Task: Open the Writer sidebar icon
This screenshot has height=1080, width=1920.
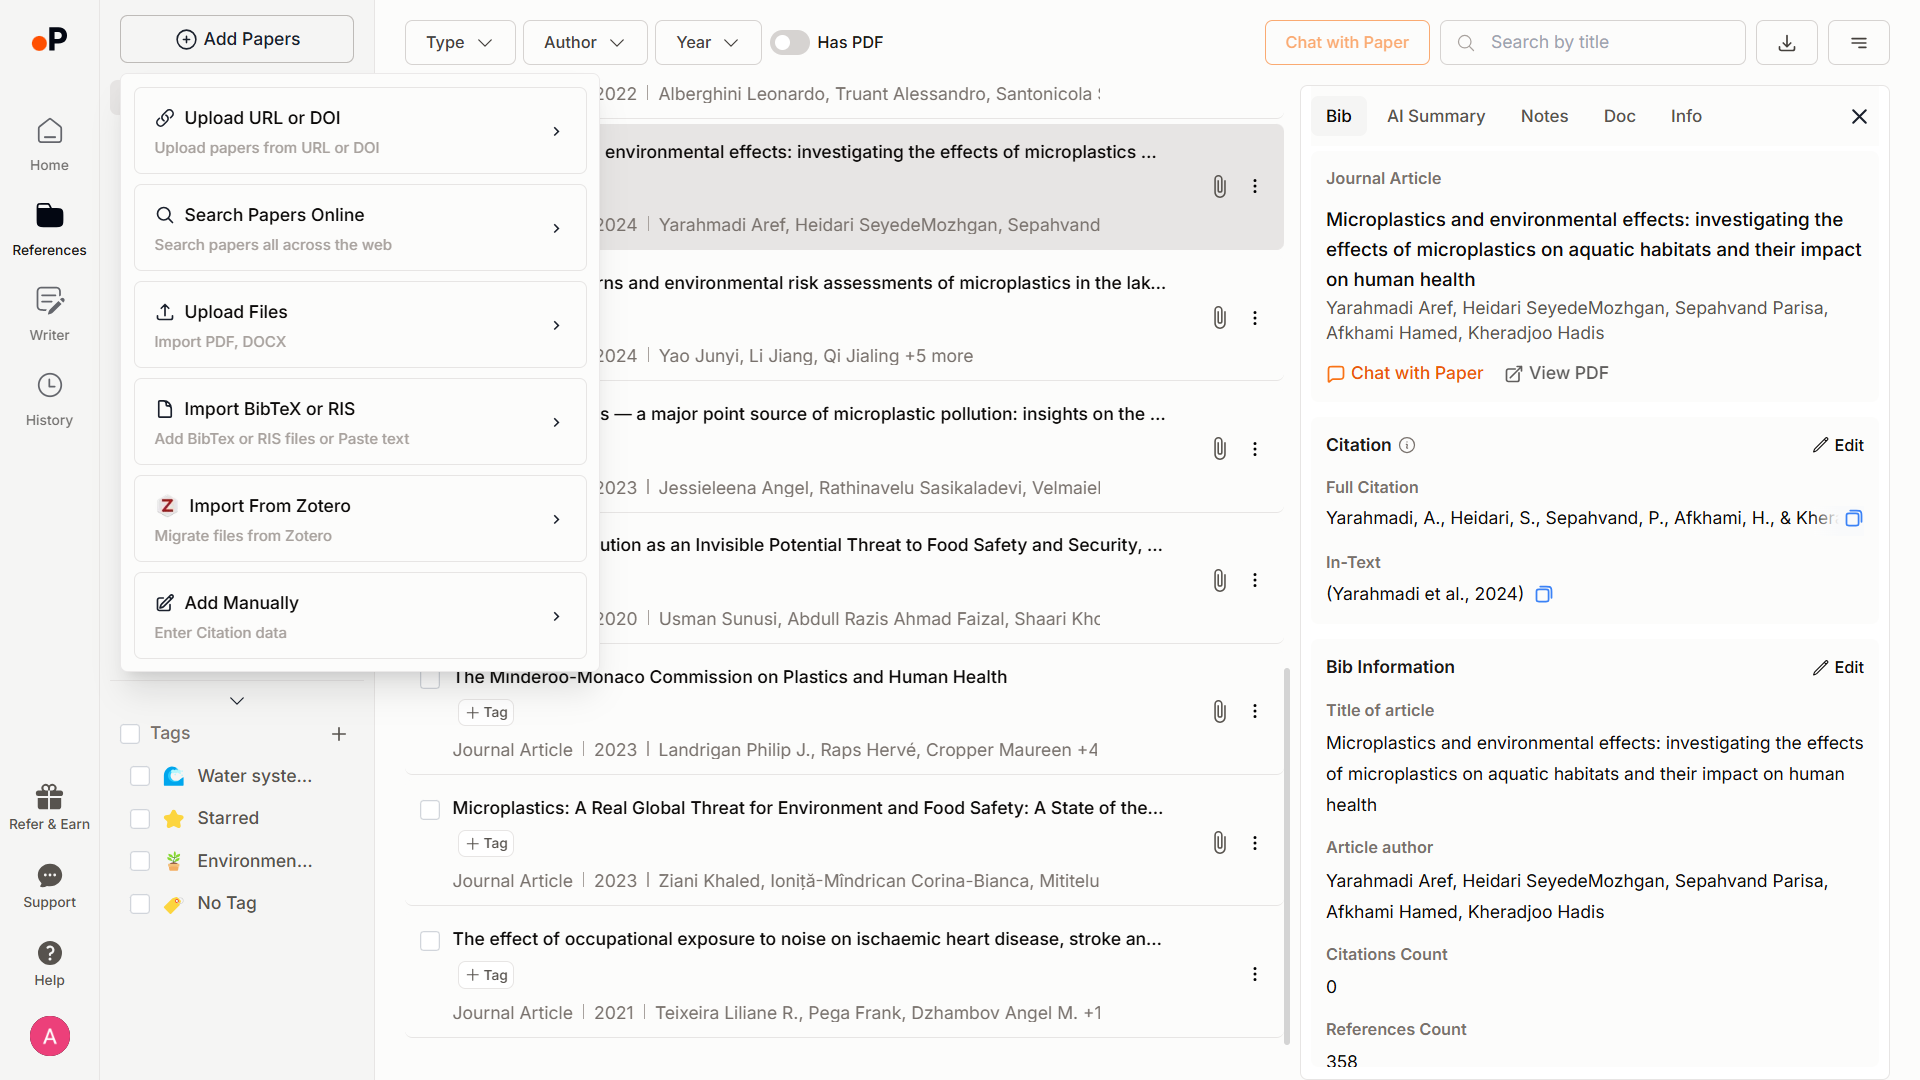Action: pyautogui.click(x=49, y=313)
